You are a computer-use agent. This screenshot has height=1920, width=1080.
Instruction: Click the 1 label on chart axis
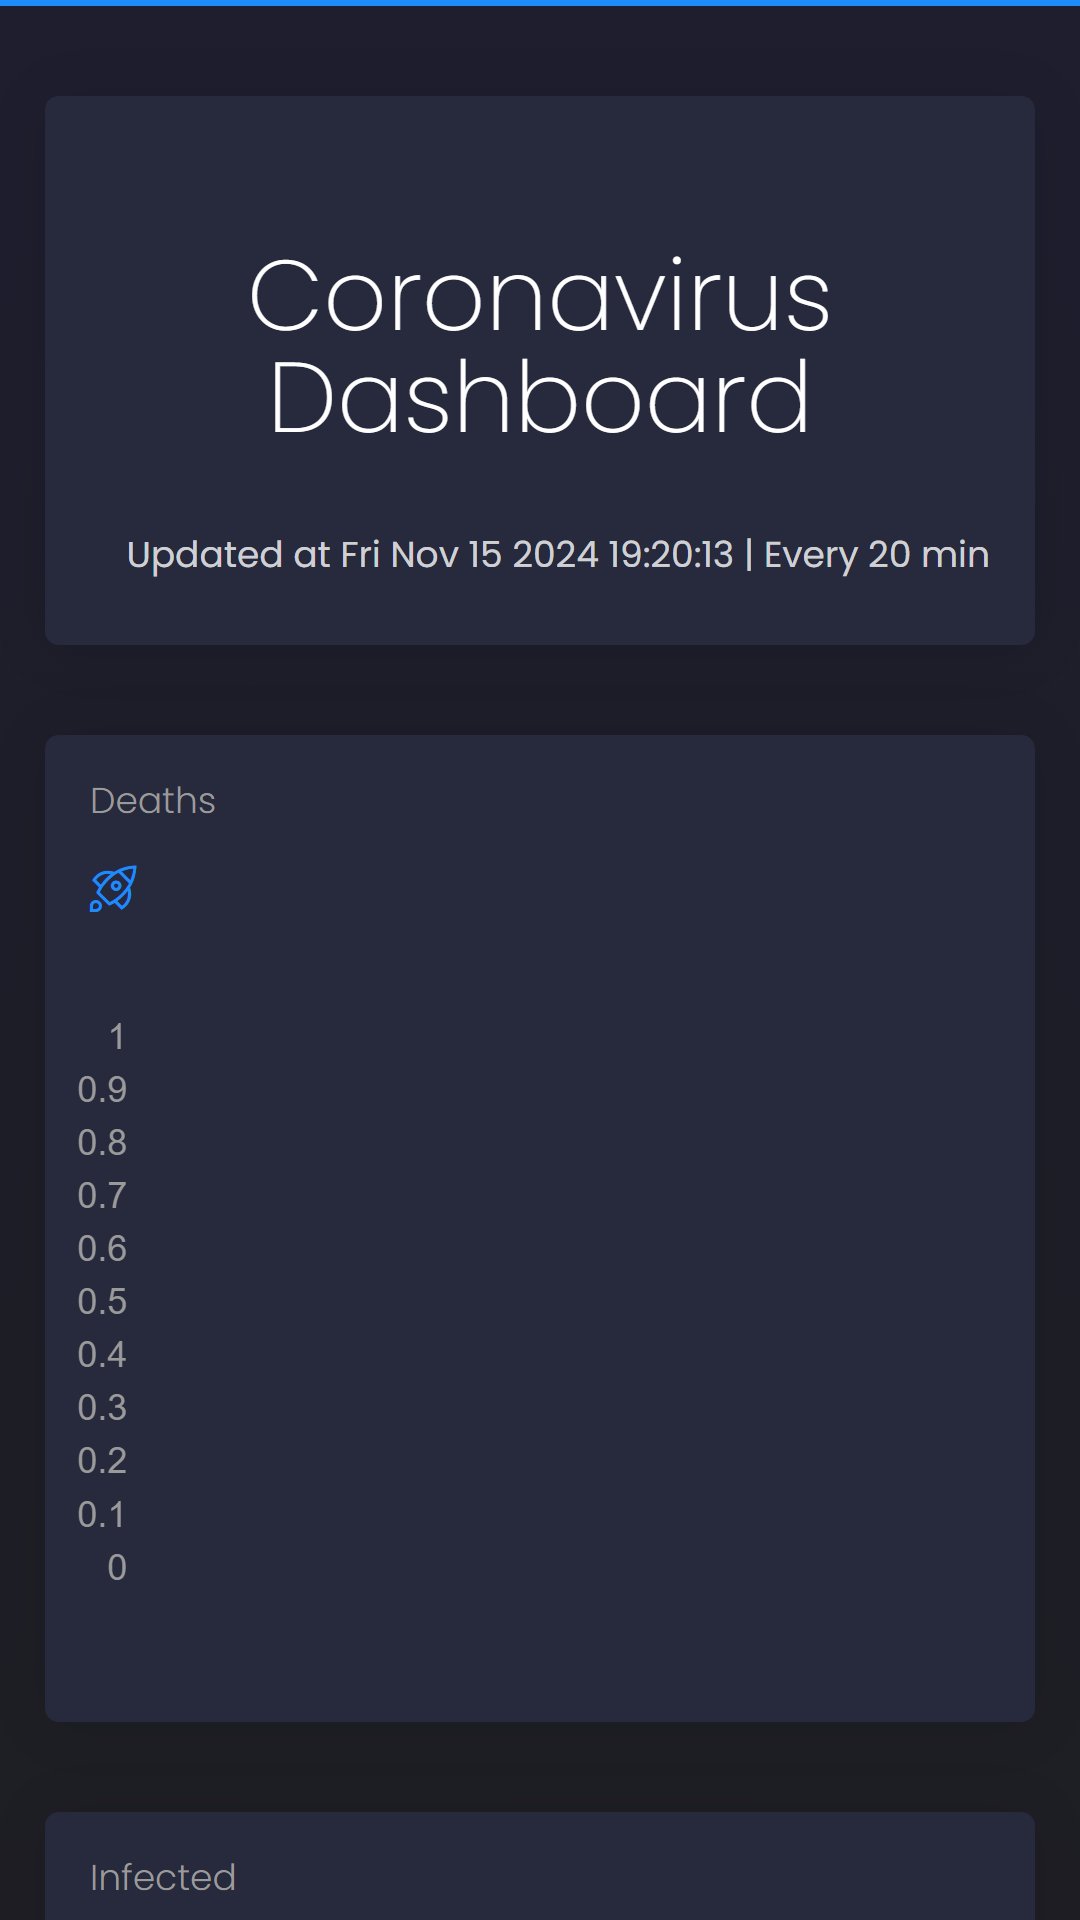coord(117,1037)
